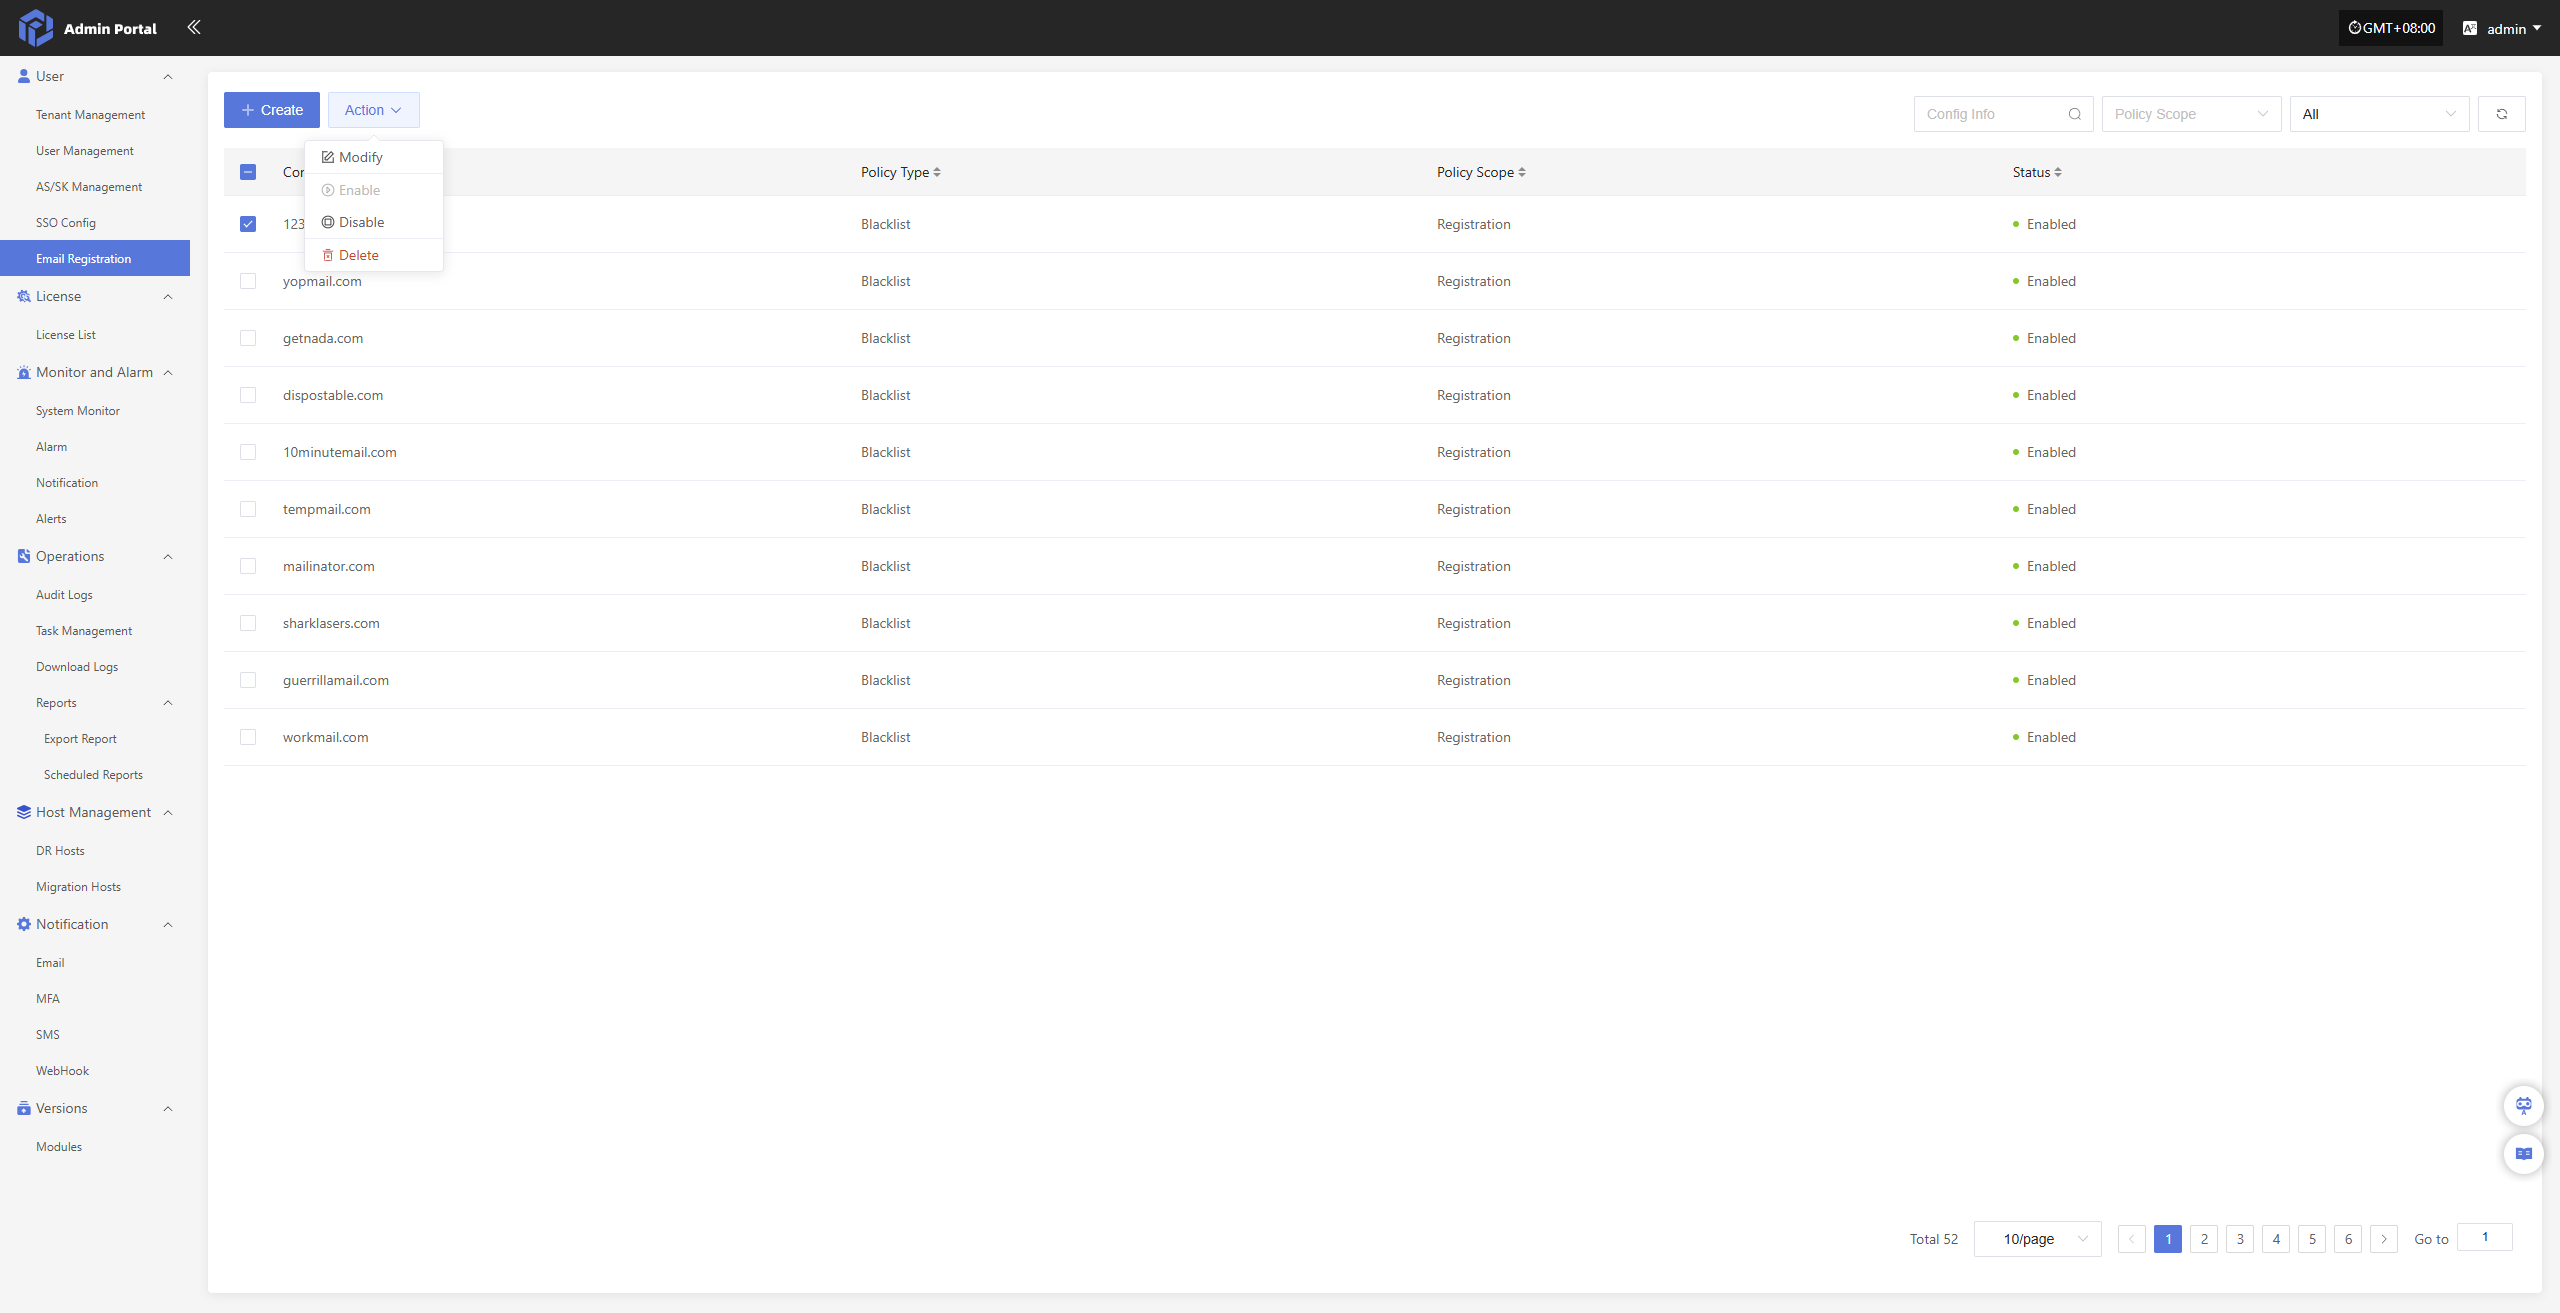Open the Policy Scope filter dropdown
2560x1313 pixels.
2190,114
